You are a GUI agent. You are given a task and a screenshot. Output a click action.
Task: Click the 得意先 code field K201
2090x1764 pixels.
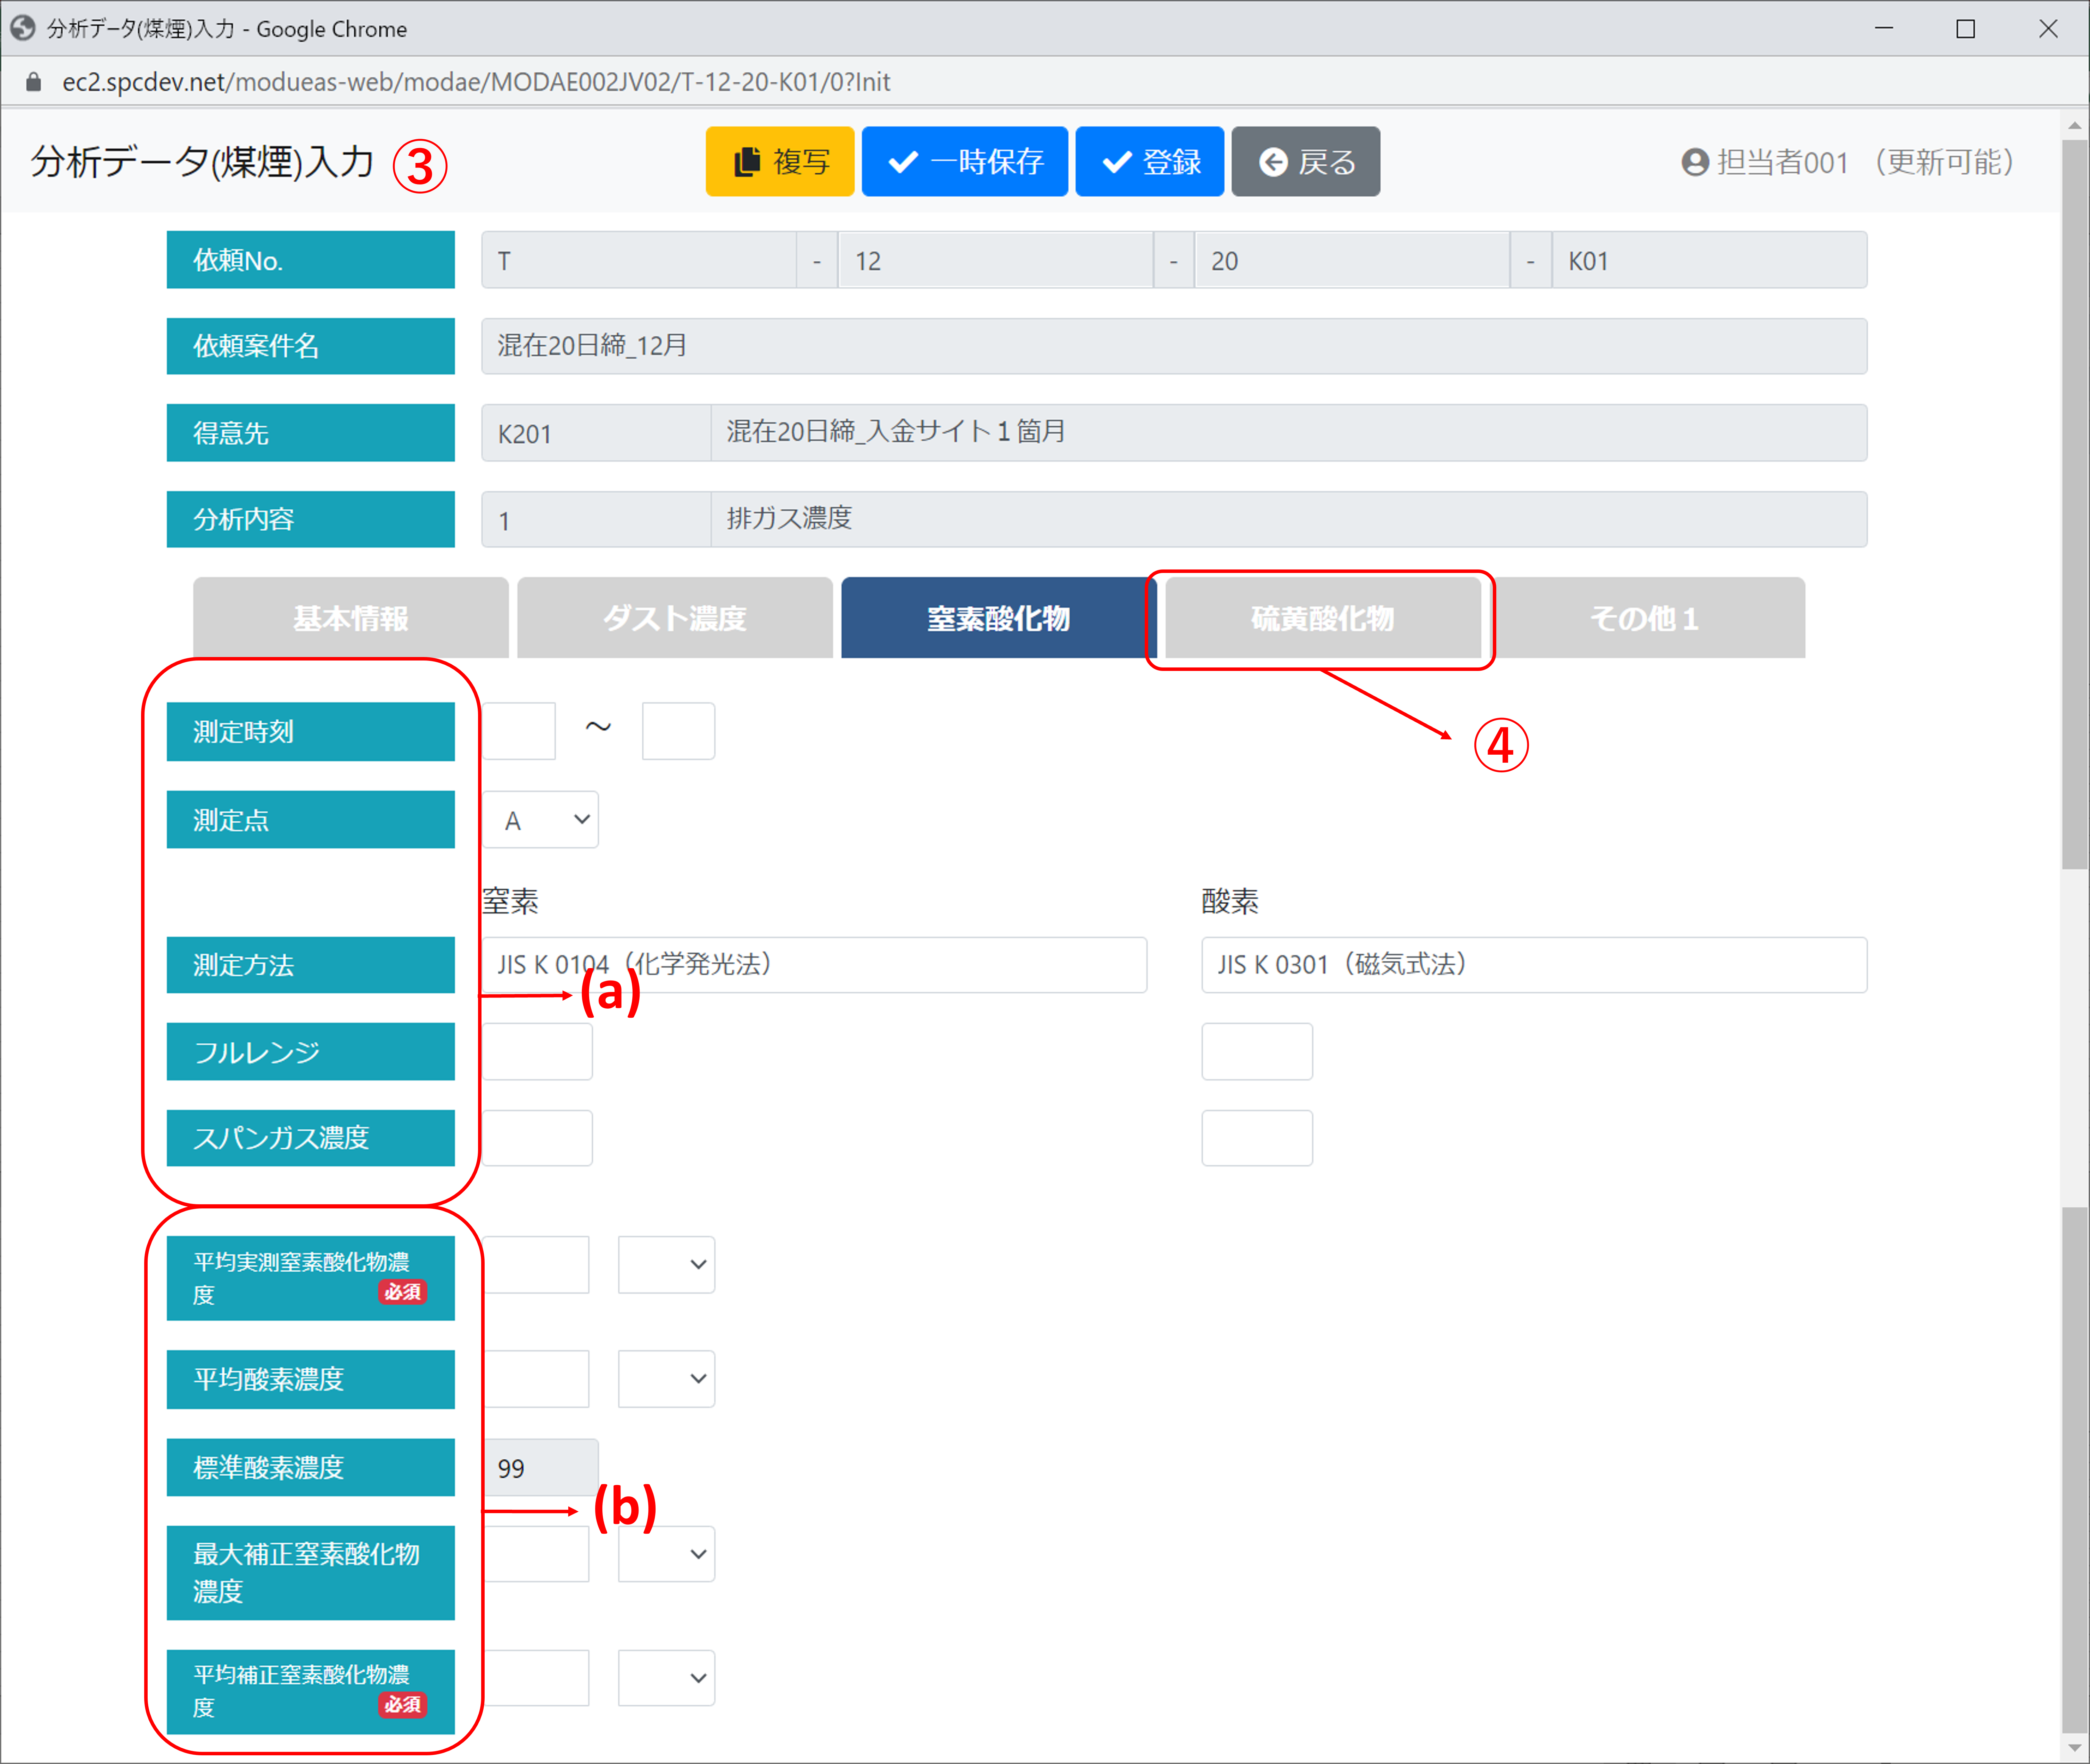[x=596, y=433]
